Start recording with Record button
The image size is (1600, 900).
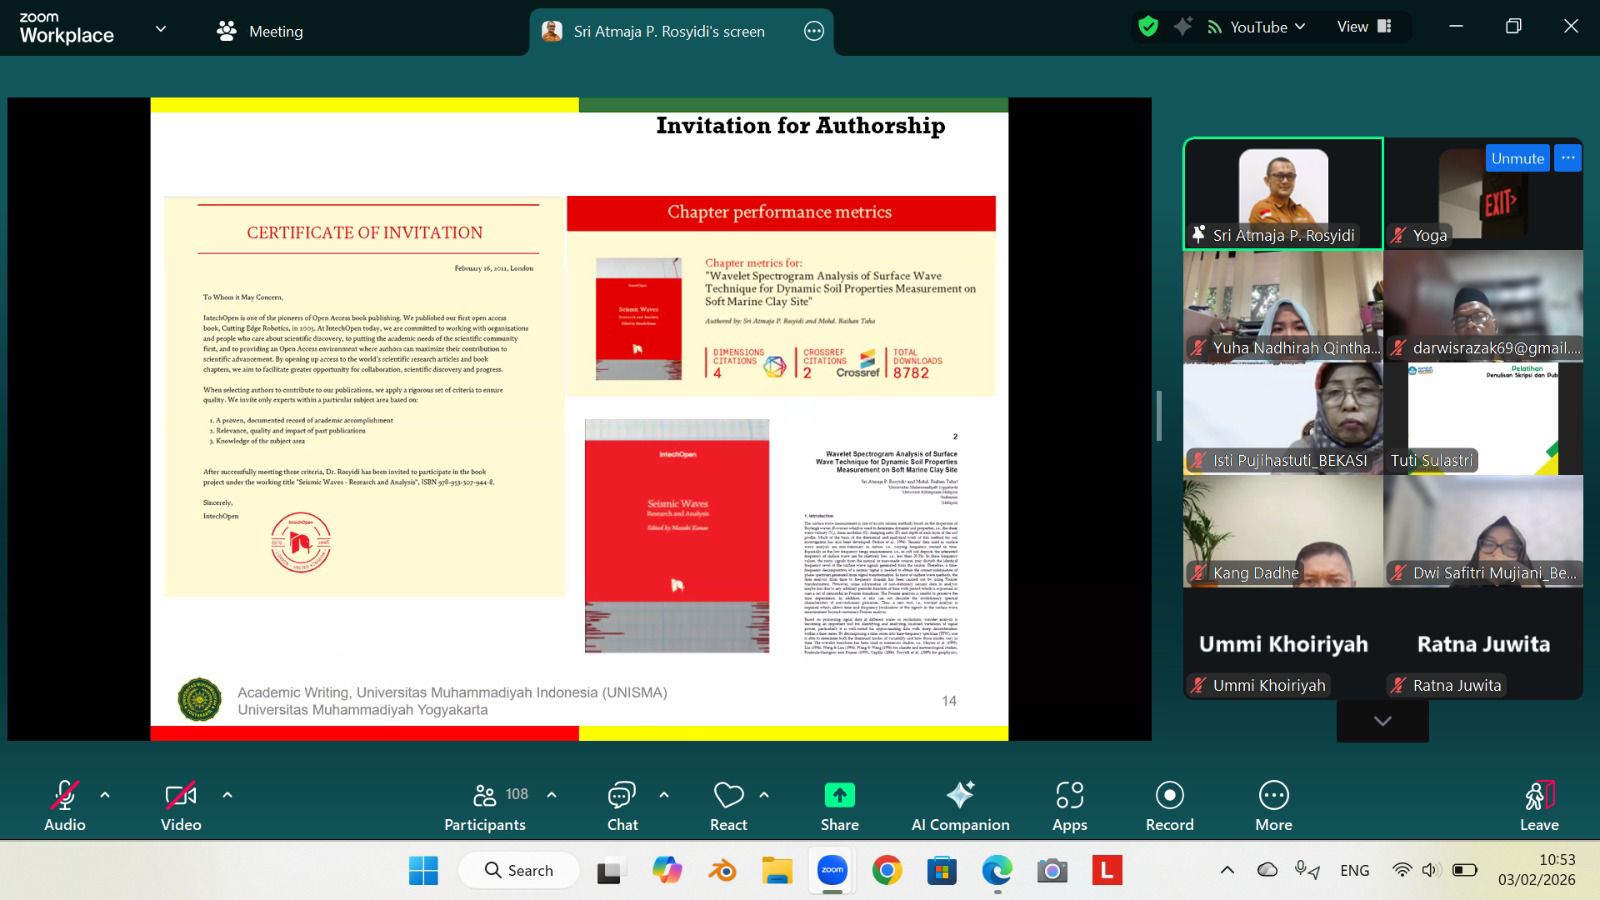tap(1170, 805)
